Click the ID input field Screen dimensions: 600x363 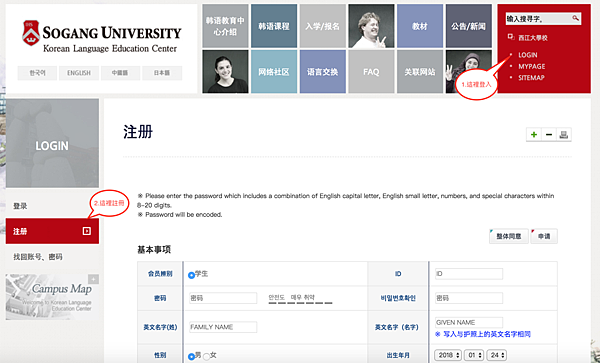pyautogui.click(x=469, y=274)
